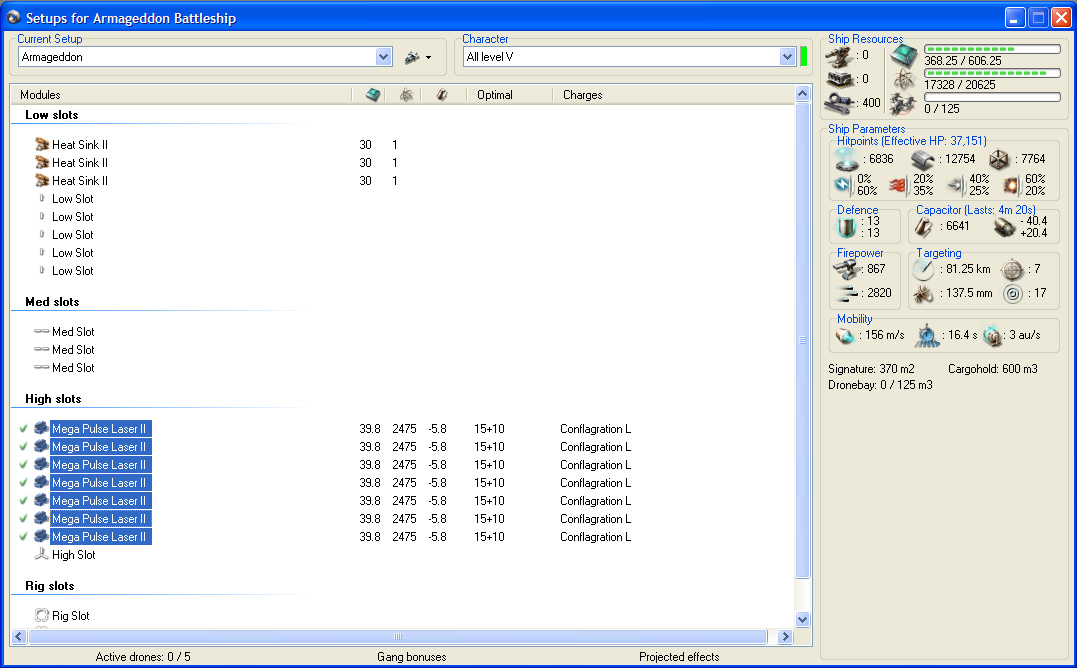This screenshot has width=1077, height=668.
Task: Toggle the second Mega Pulse Laser II checkmark
Action: pos(23,446)
